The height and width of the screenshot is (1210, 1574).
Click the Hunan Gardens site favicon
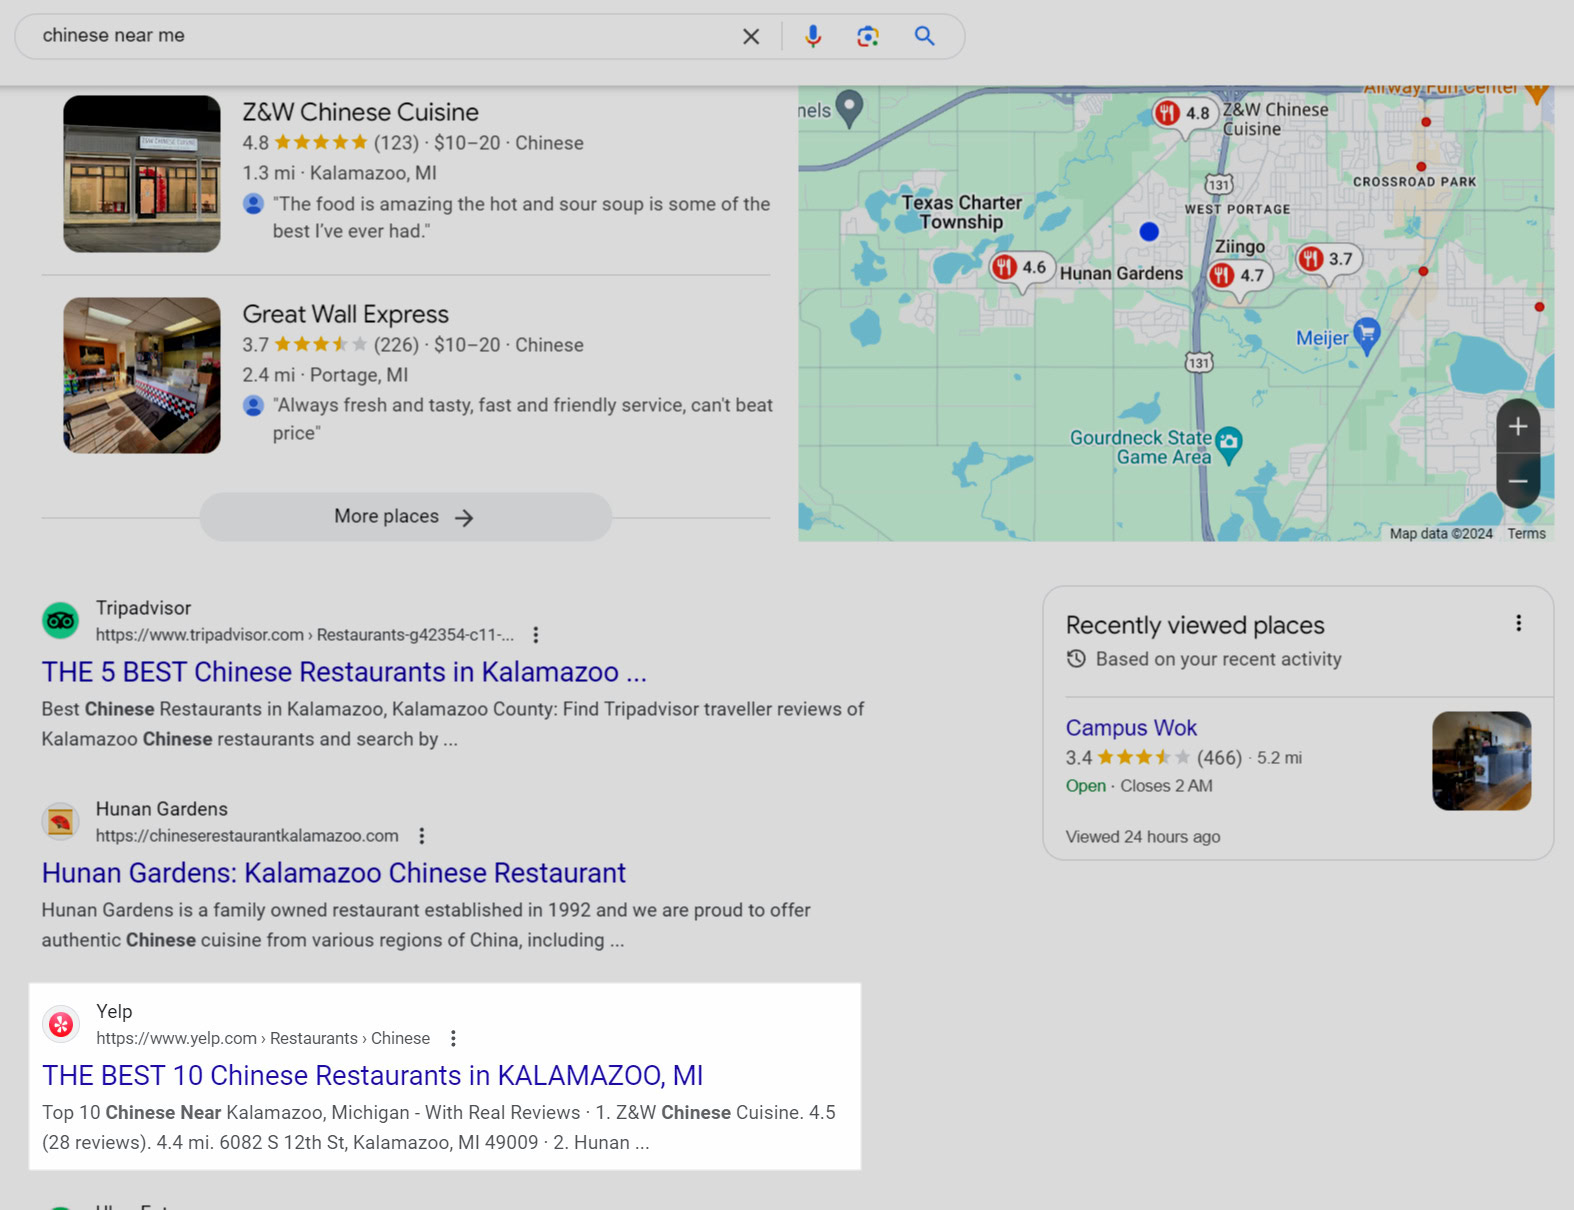pos(61,822)
